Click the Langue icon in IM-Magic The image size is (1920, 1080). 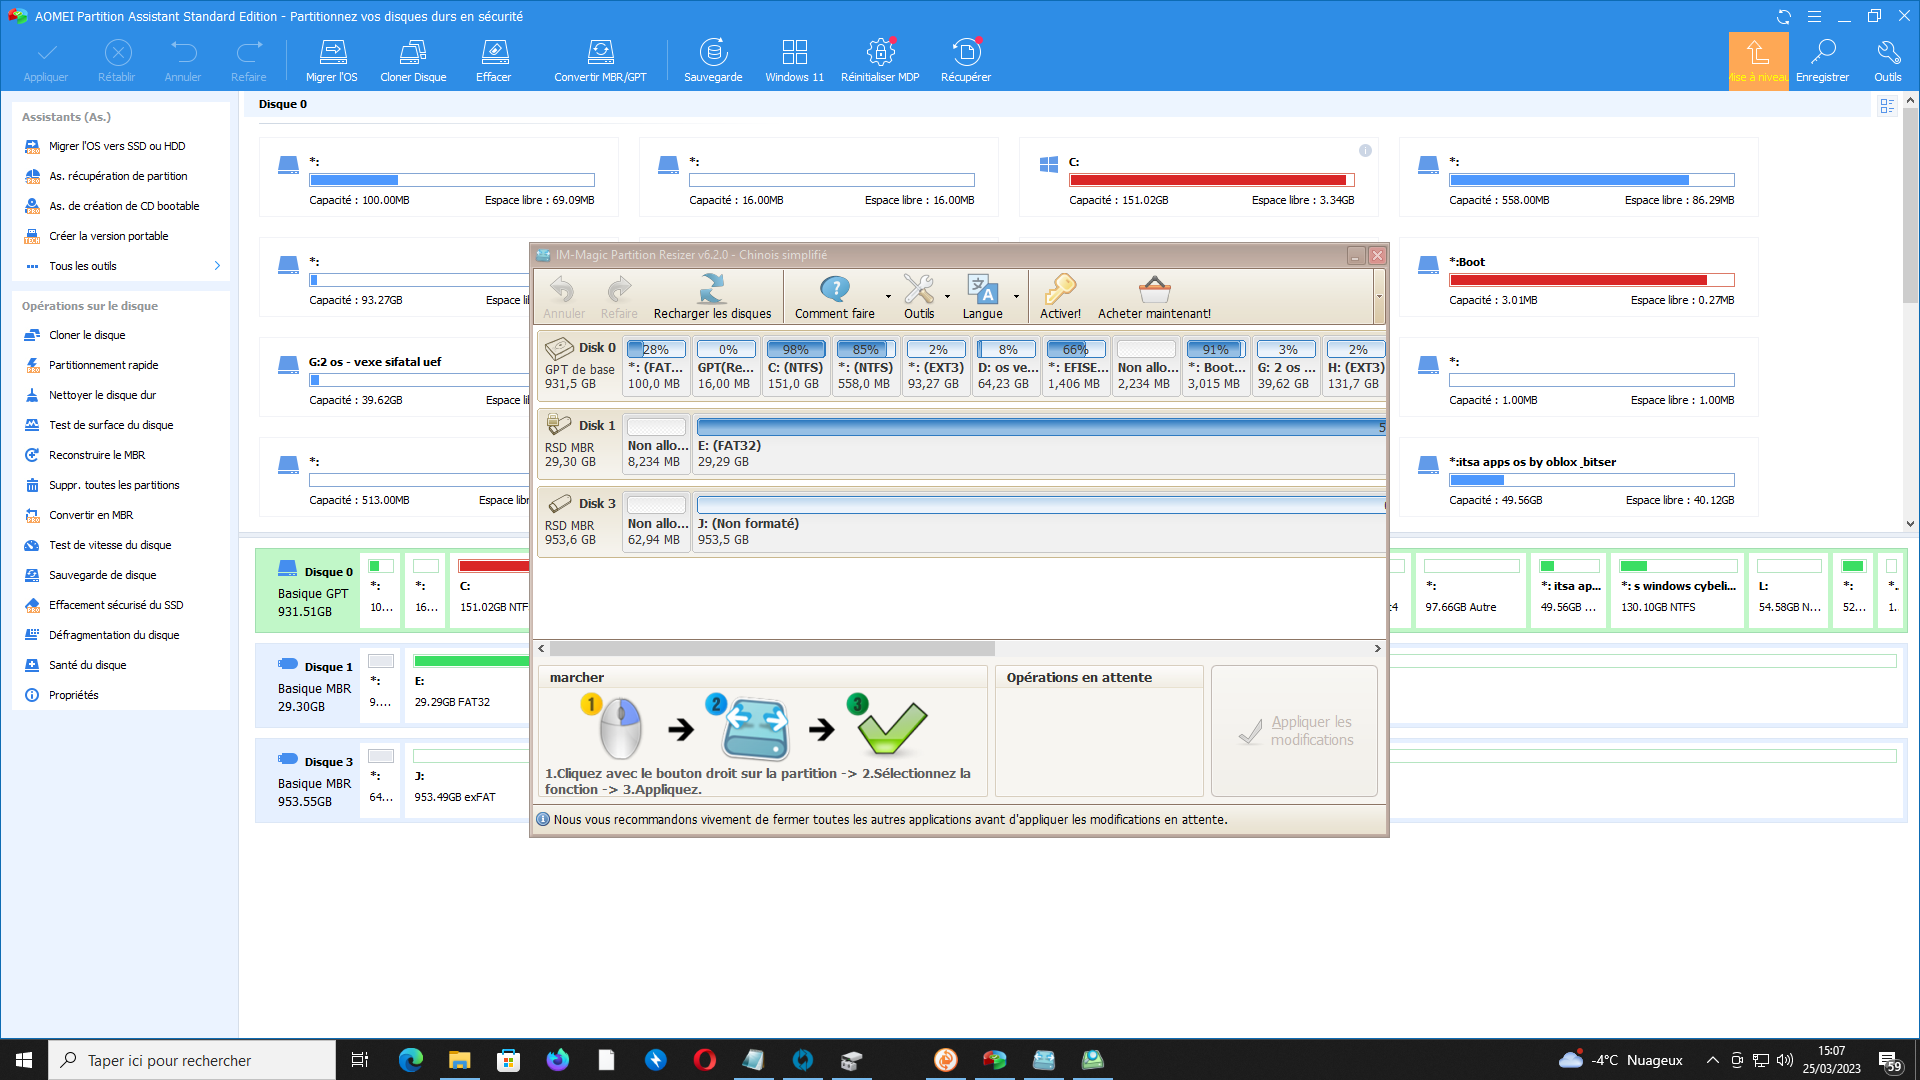(982, 297)
